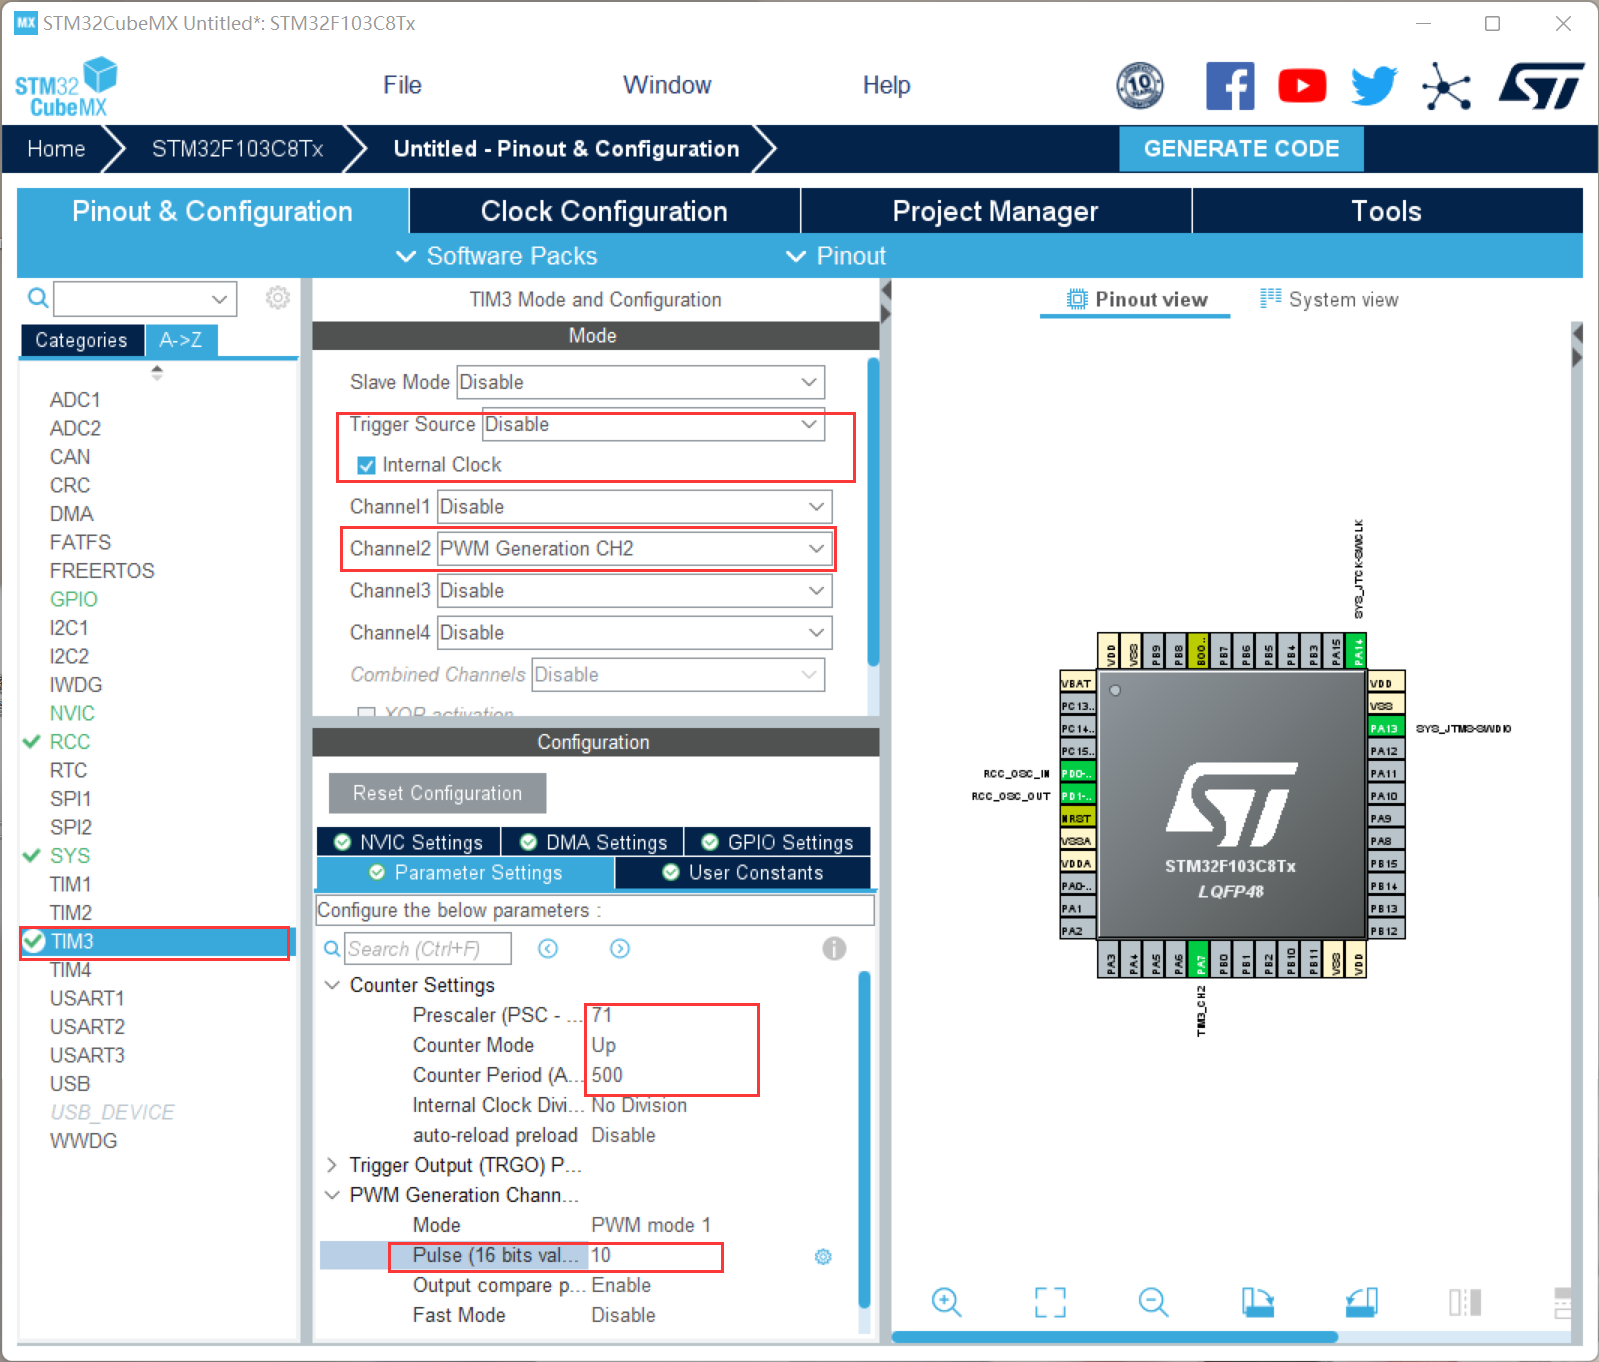The image size is (1599, 1362).
Task: Click the parameter search magnifier icon
Action: (332, 948)
